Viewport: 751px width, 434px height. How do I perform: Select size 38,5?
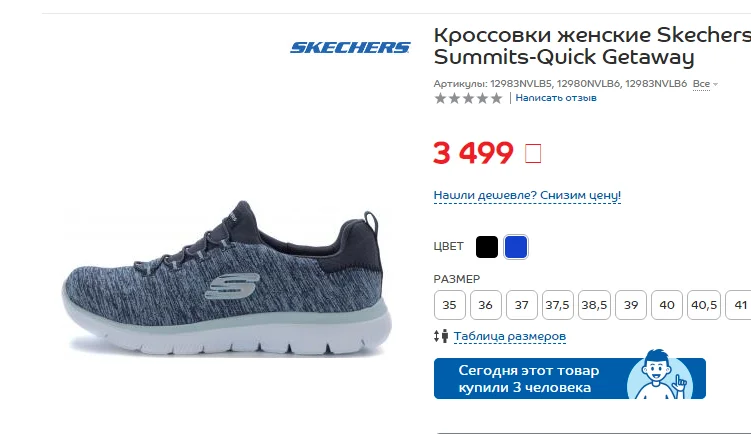pyautogui.click(x=594, y=305)
